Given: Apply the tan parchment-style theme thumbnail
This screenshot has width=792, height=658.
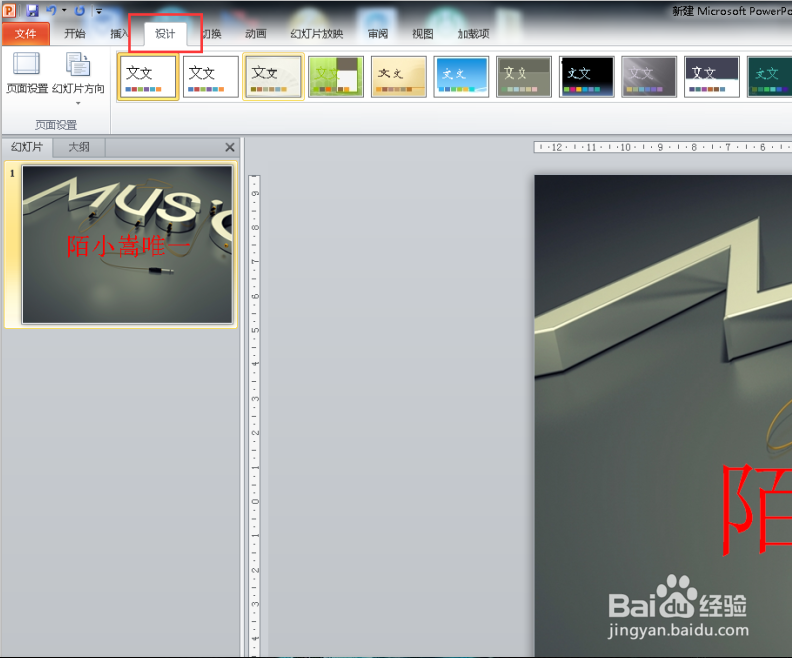Looking at the screenshot, I should pyautogui.click(x=399, y=77).
